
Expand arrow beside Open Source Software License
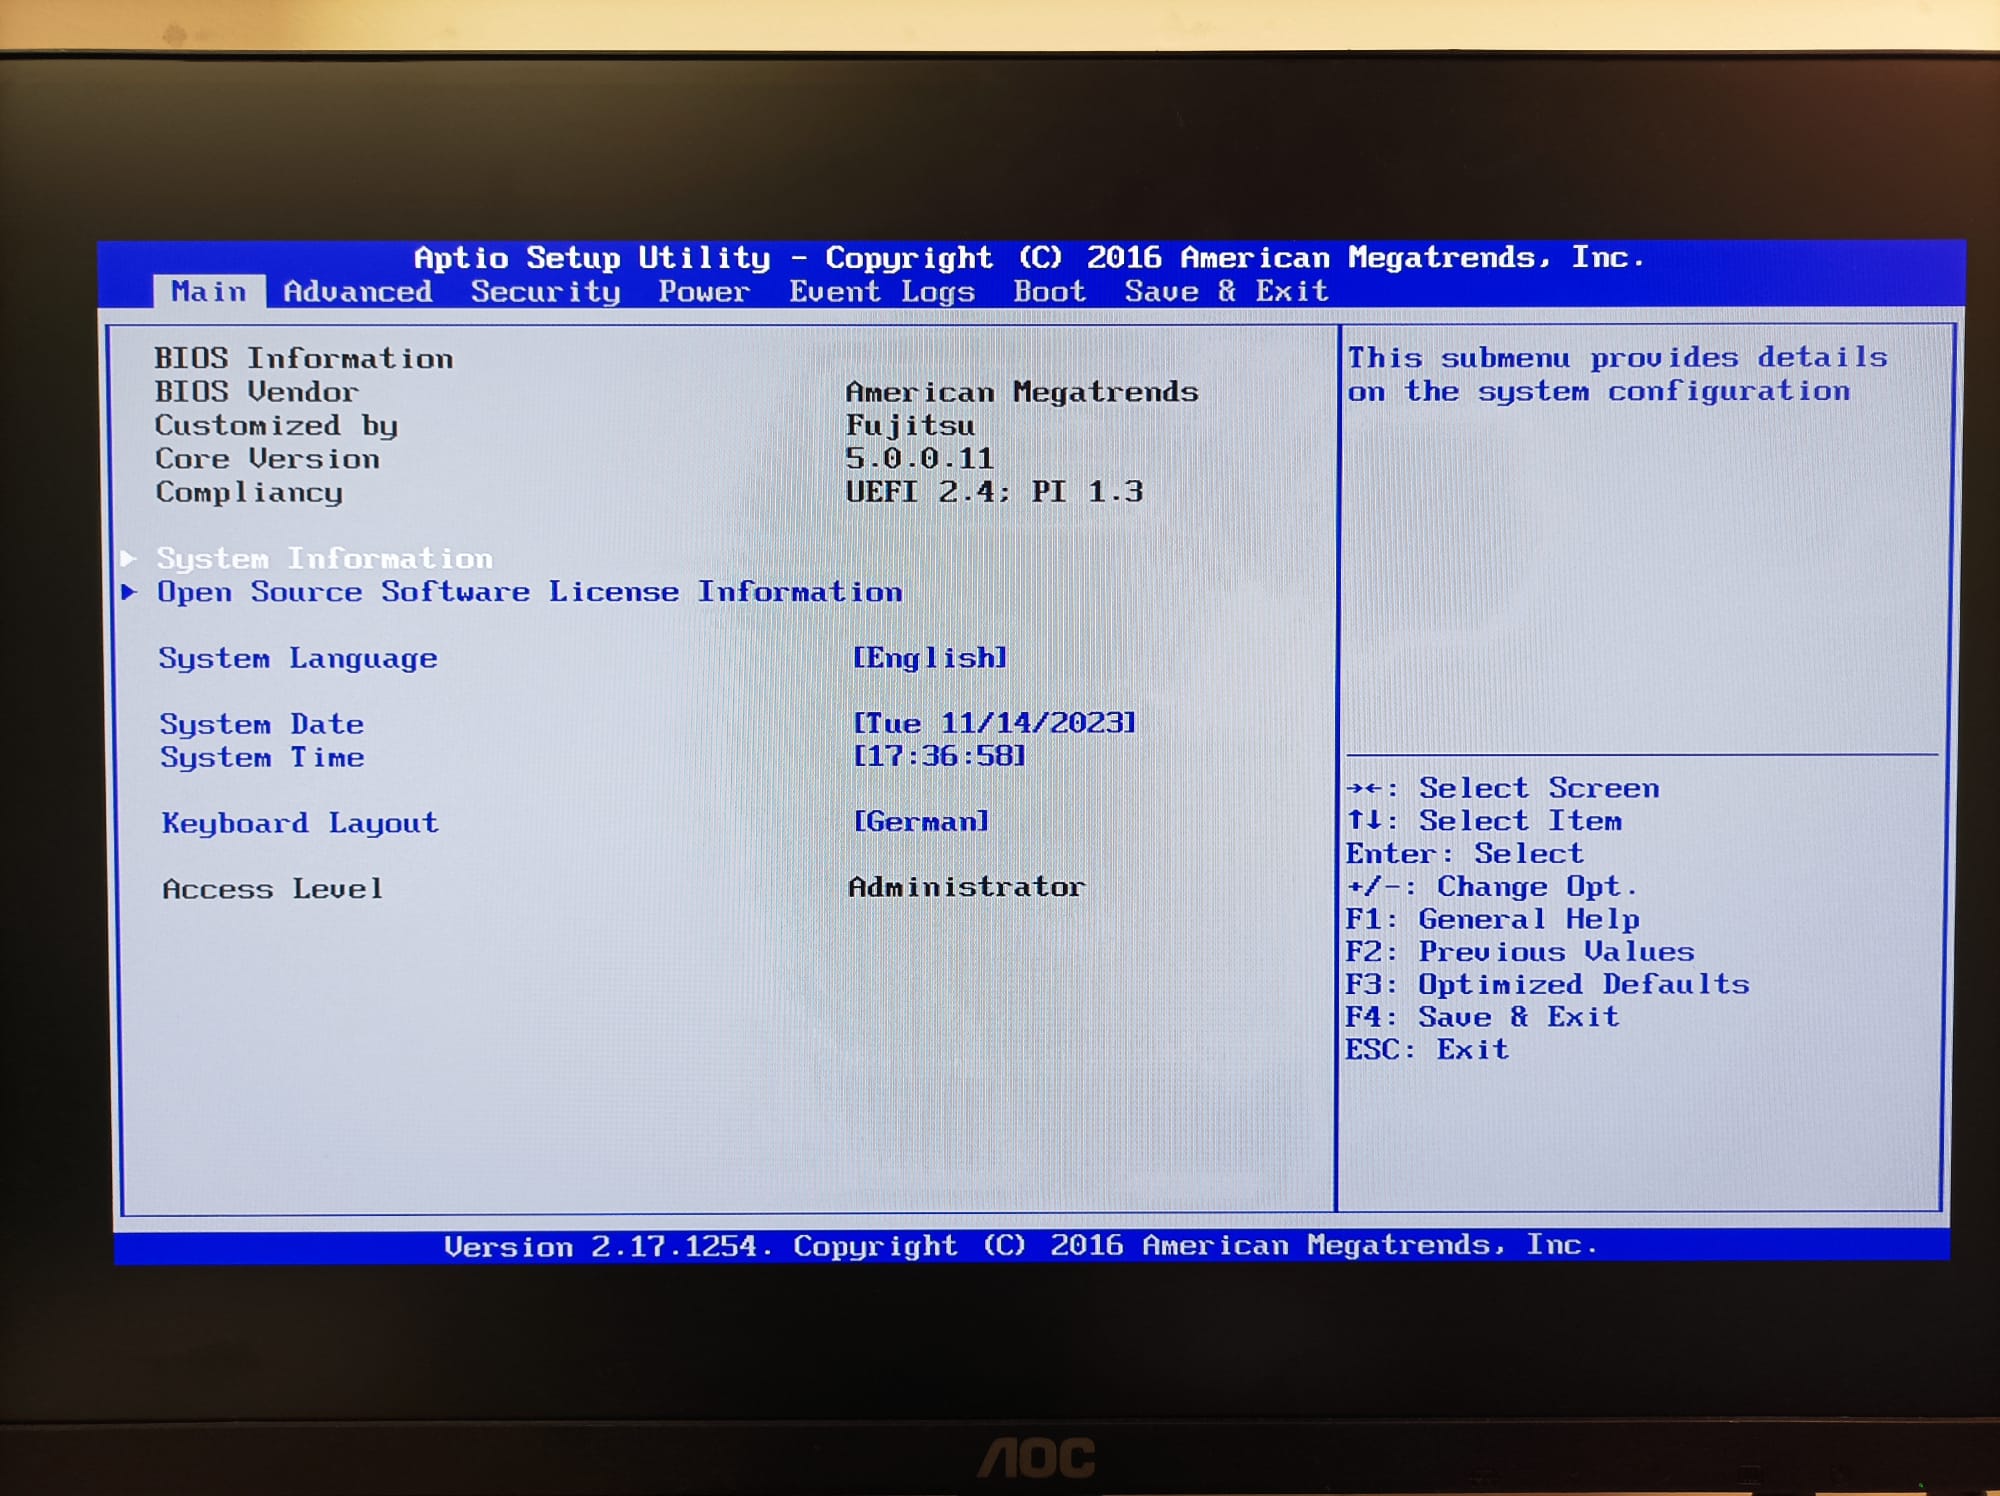129,591
